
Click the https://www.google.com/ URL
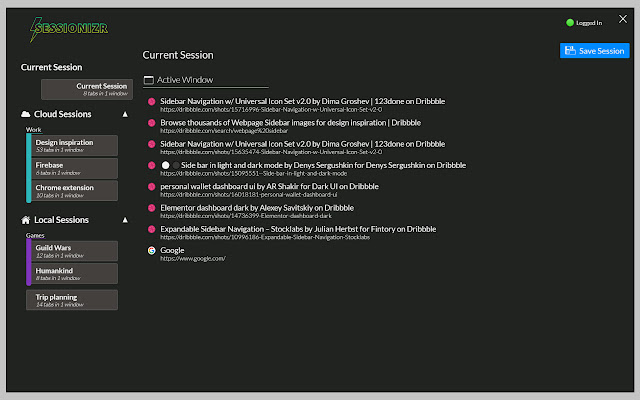(x=193, y=258)
